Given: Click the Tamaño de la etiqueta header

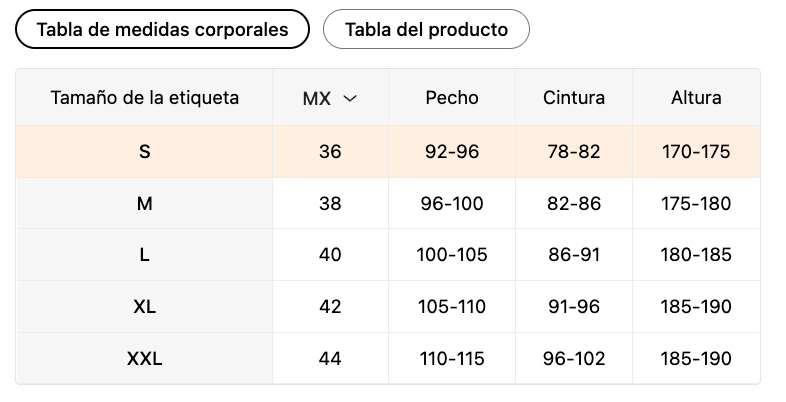Looking at the screenshot, I should point(145,98).
